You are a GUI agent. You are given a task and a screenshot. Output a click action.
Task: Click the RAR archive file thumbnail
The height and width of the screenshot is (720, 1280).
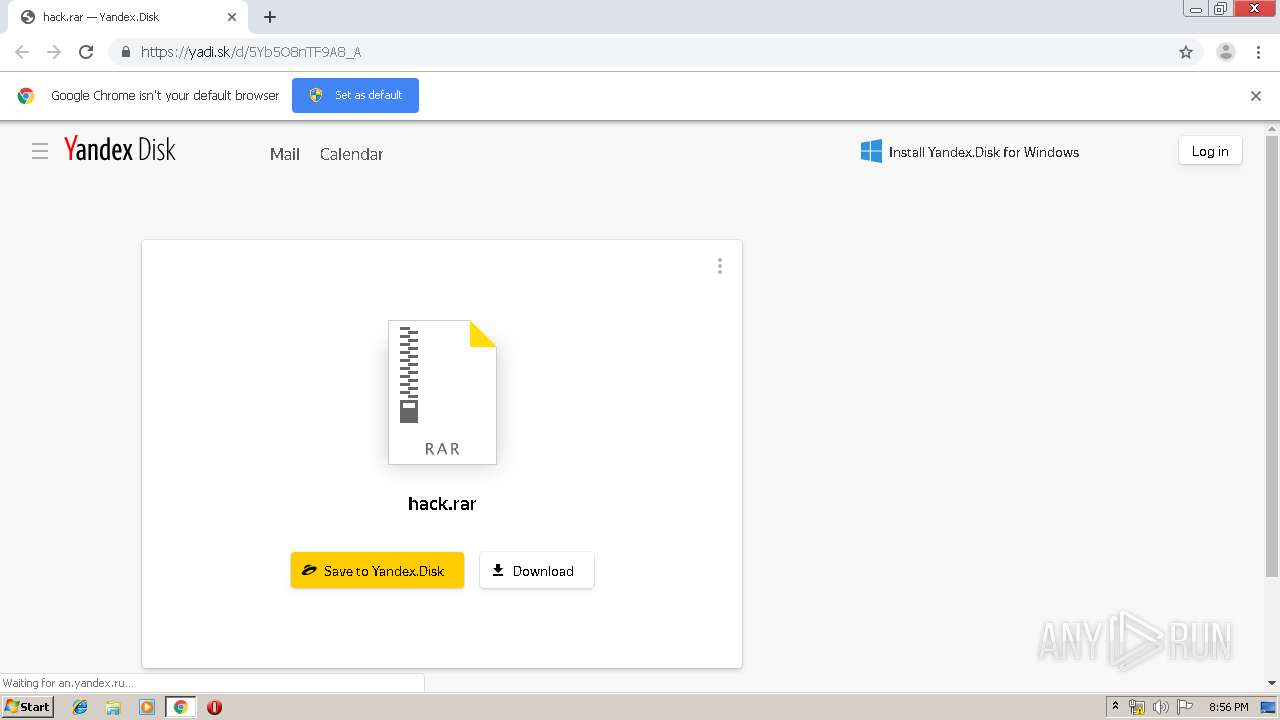point(442,392)
